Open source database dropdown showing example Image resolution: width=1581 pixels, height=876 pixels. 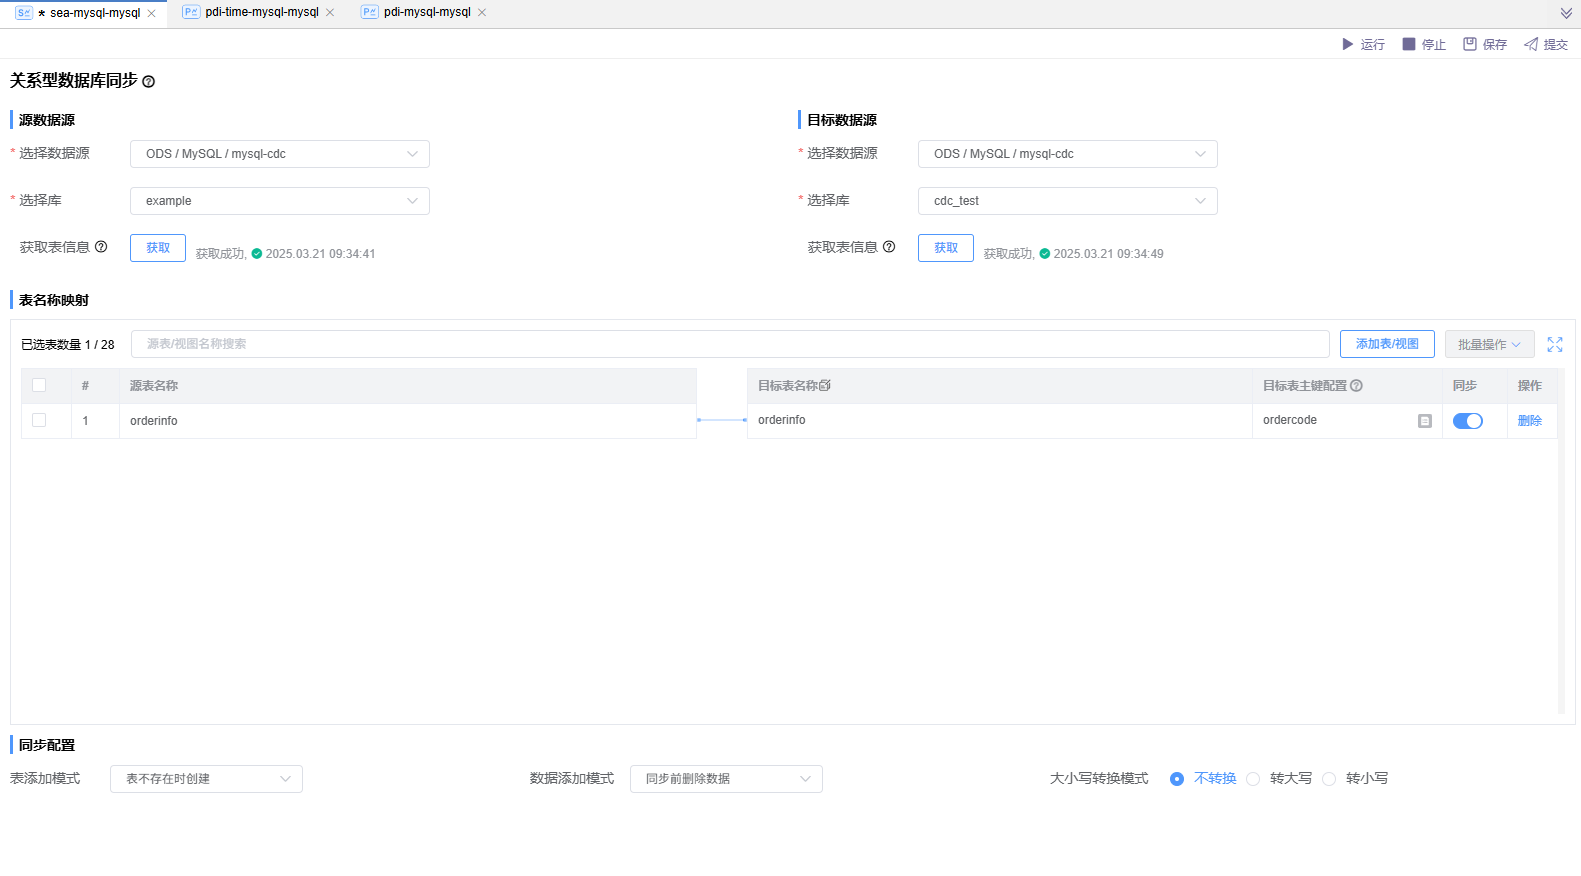point(279,201)
